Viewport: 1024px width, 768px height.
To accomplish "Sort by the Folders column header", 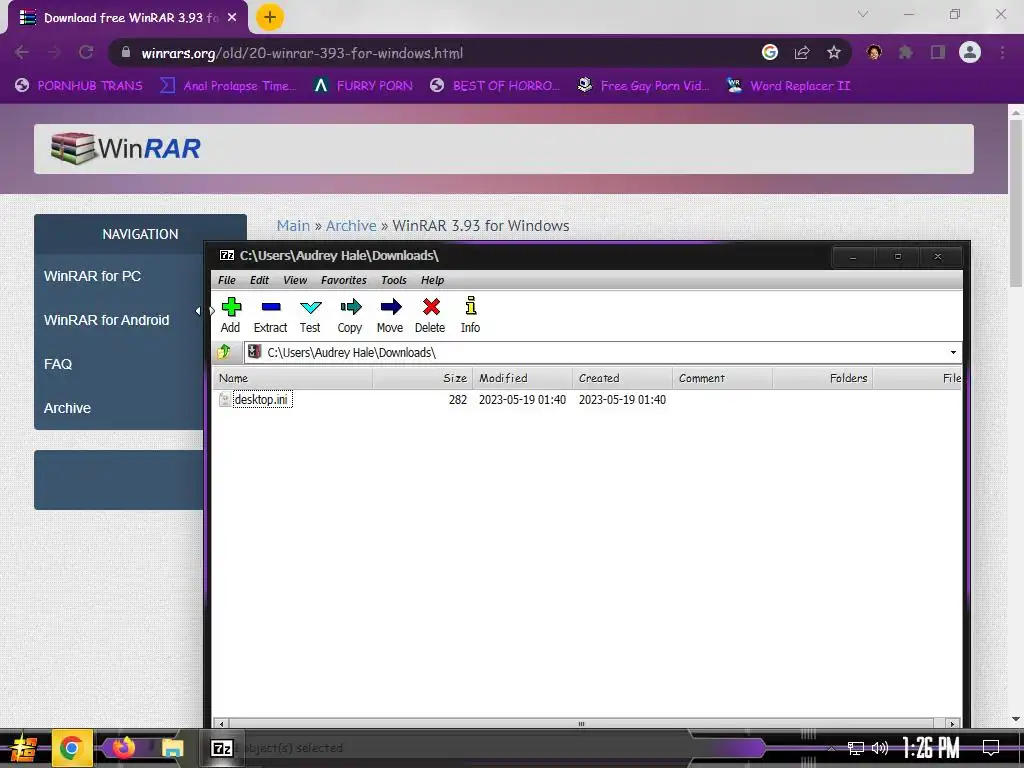I will tap(823, 378).
